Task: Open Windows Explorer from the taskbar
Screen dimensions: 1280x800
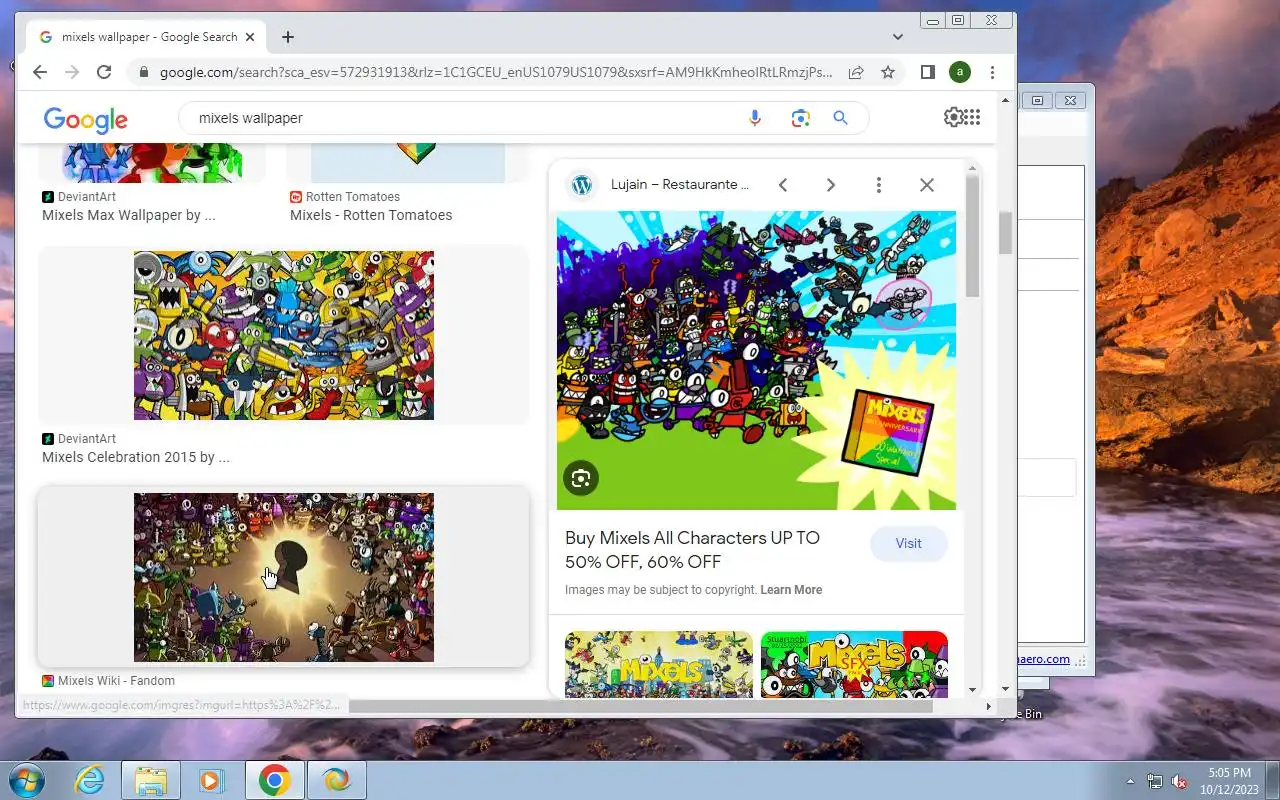Action: 151,780
